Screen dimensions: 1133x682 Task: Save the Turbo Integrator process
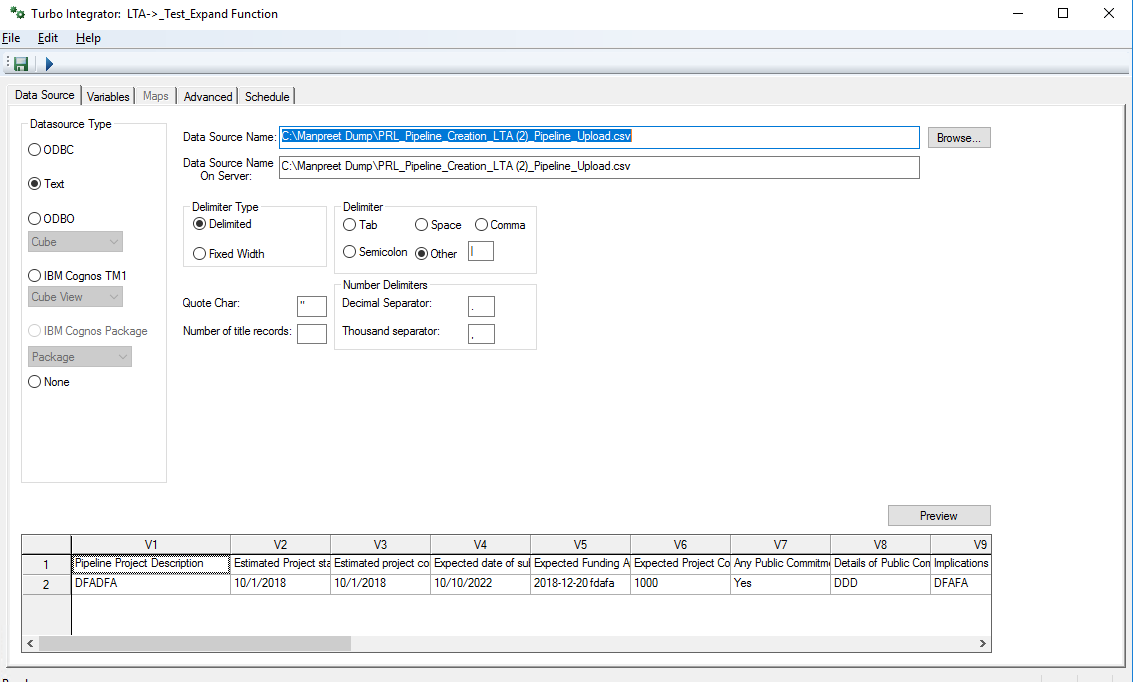19,63
